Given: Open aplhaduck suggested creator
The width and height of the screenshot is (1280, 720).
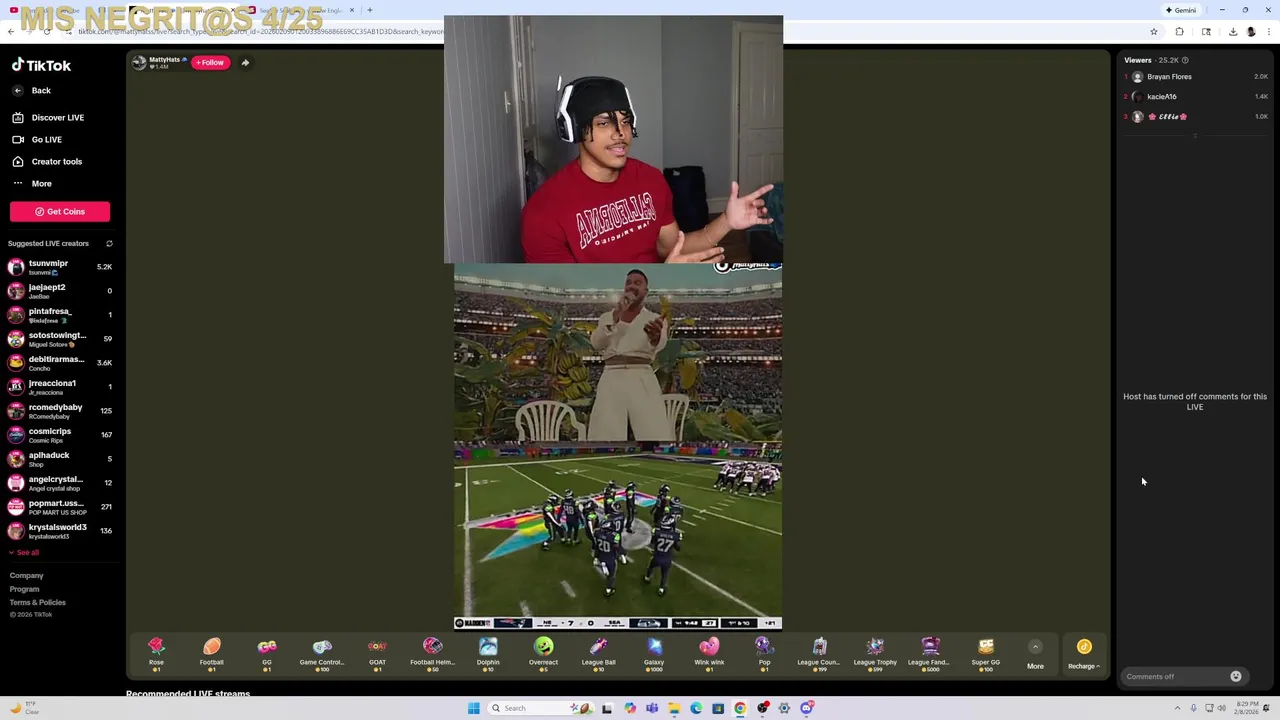Looking at the screenshot, I should point(60,459).
